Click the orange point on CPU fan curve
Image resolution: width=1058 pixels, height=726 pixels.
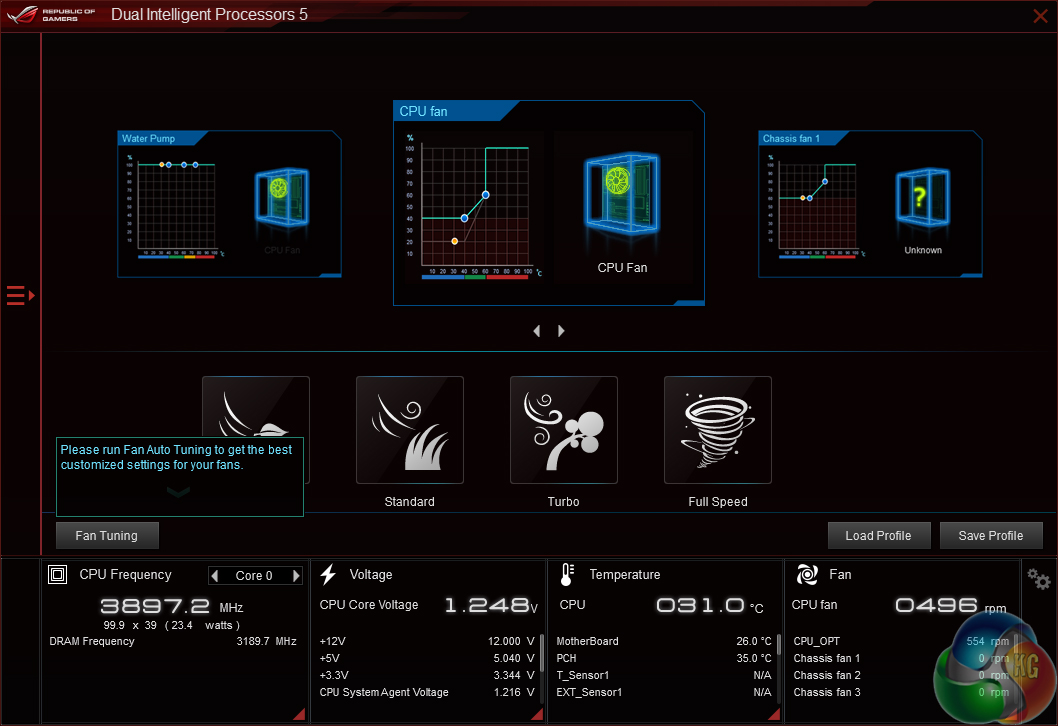click(455, 241)
